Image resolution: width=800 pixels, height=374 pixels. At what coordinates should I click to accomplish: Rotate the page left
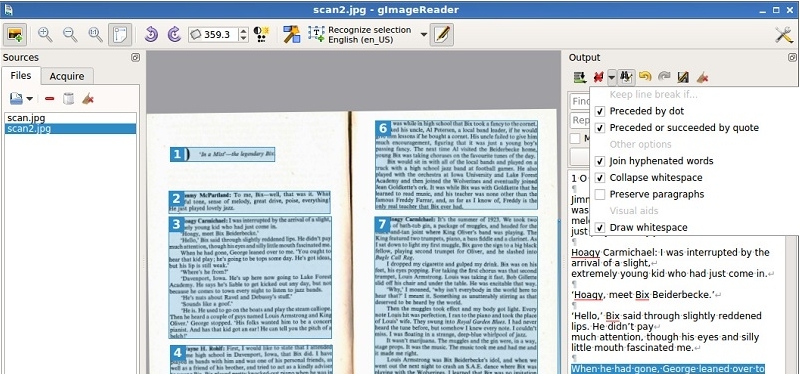click(x=151, y=35)
